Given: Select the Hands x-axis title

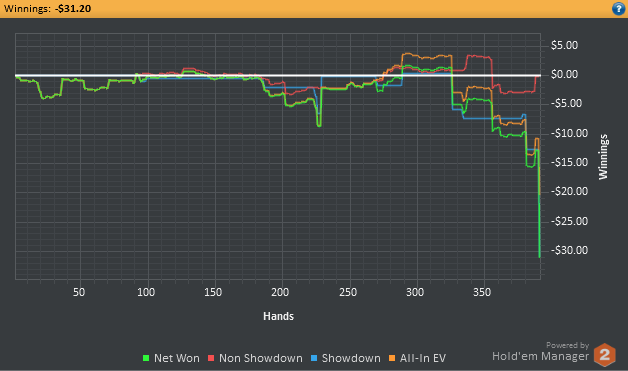Looking at the screenshot, I should pos(278,316).
